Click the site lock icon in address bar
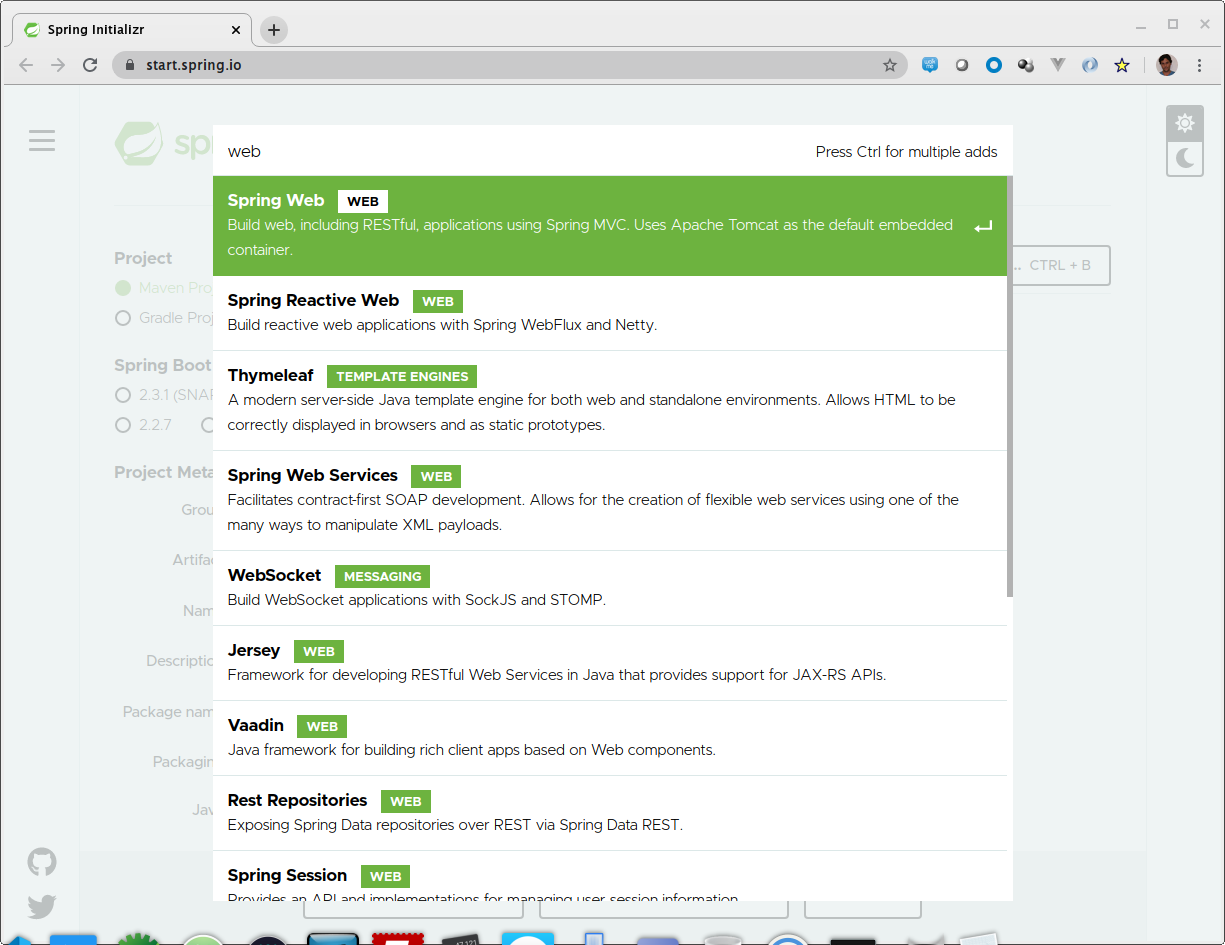The image size is (1225, 945). [129, 65]
